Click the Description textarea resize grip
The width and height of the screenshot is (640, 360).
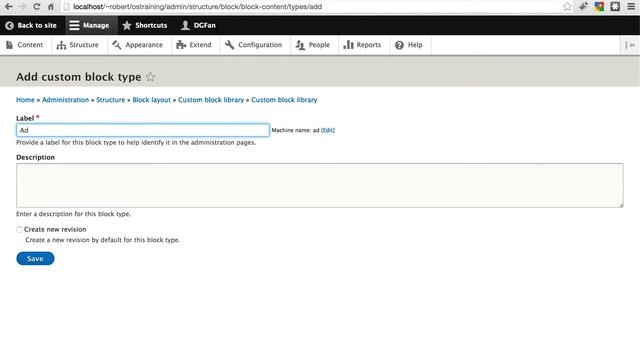pyautogui.click(x=621, y=205)
